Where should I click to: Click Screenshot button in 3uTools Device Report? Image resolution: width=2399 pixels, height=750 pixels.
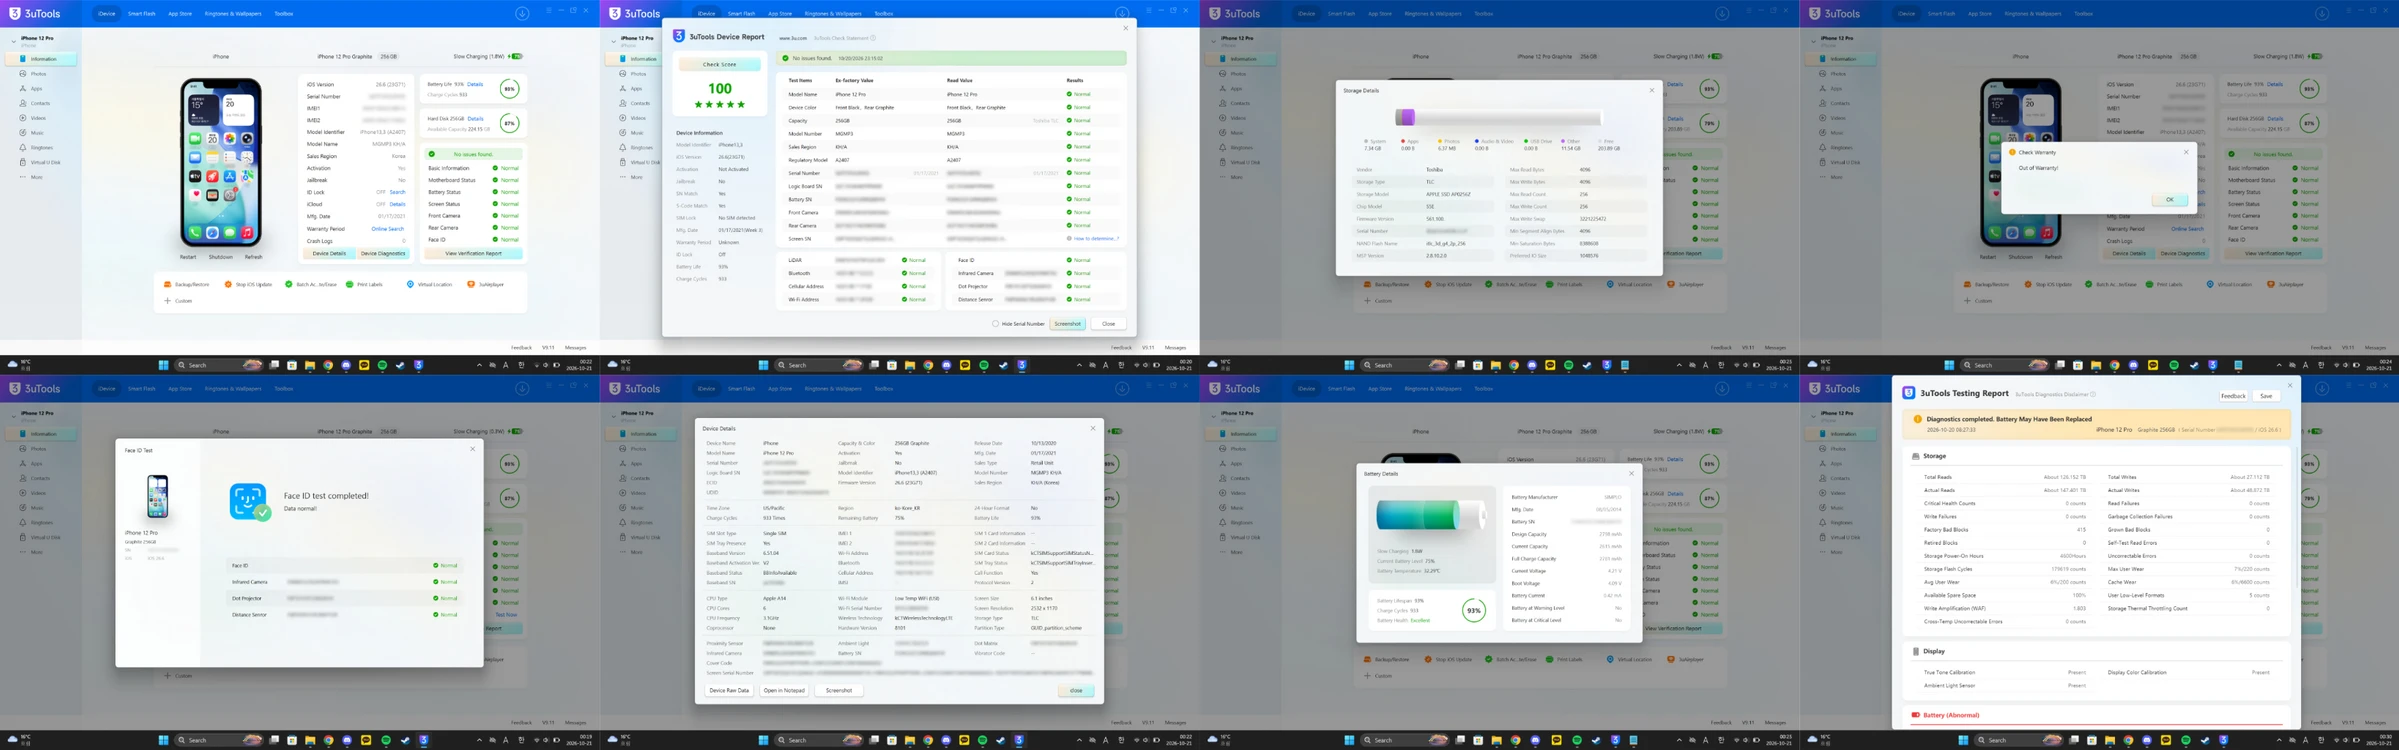click(1067, 324)
